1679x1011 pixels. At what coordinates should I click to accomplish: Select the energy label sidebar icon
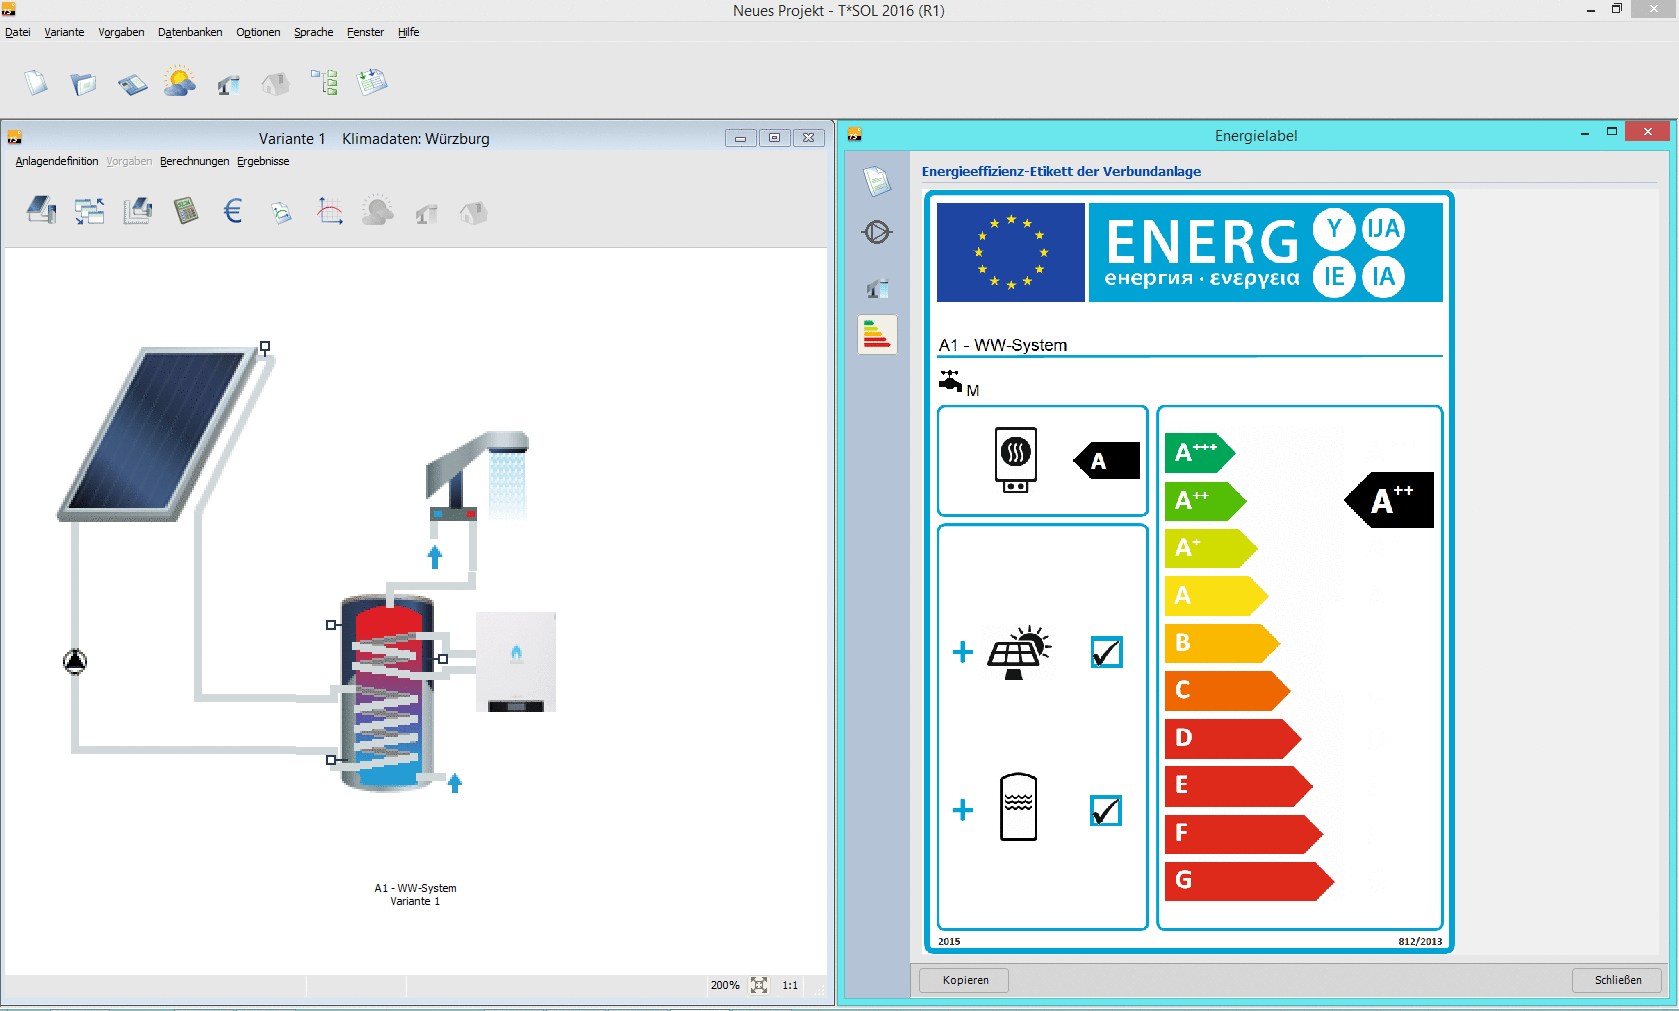coord(876,334)
